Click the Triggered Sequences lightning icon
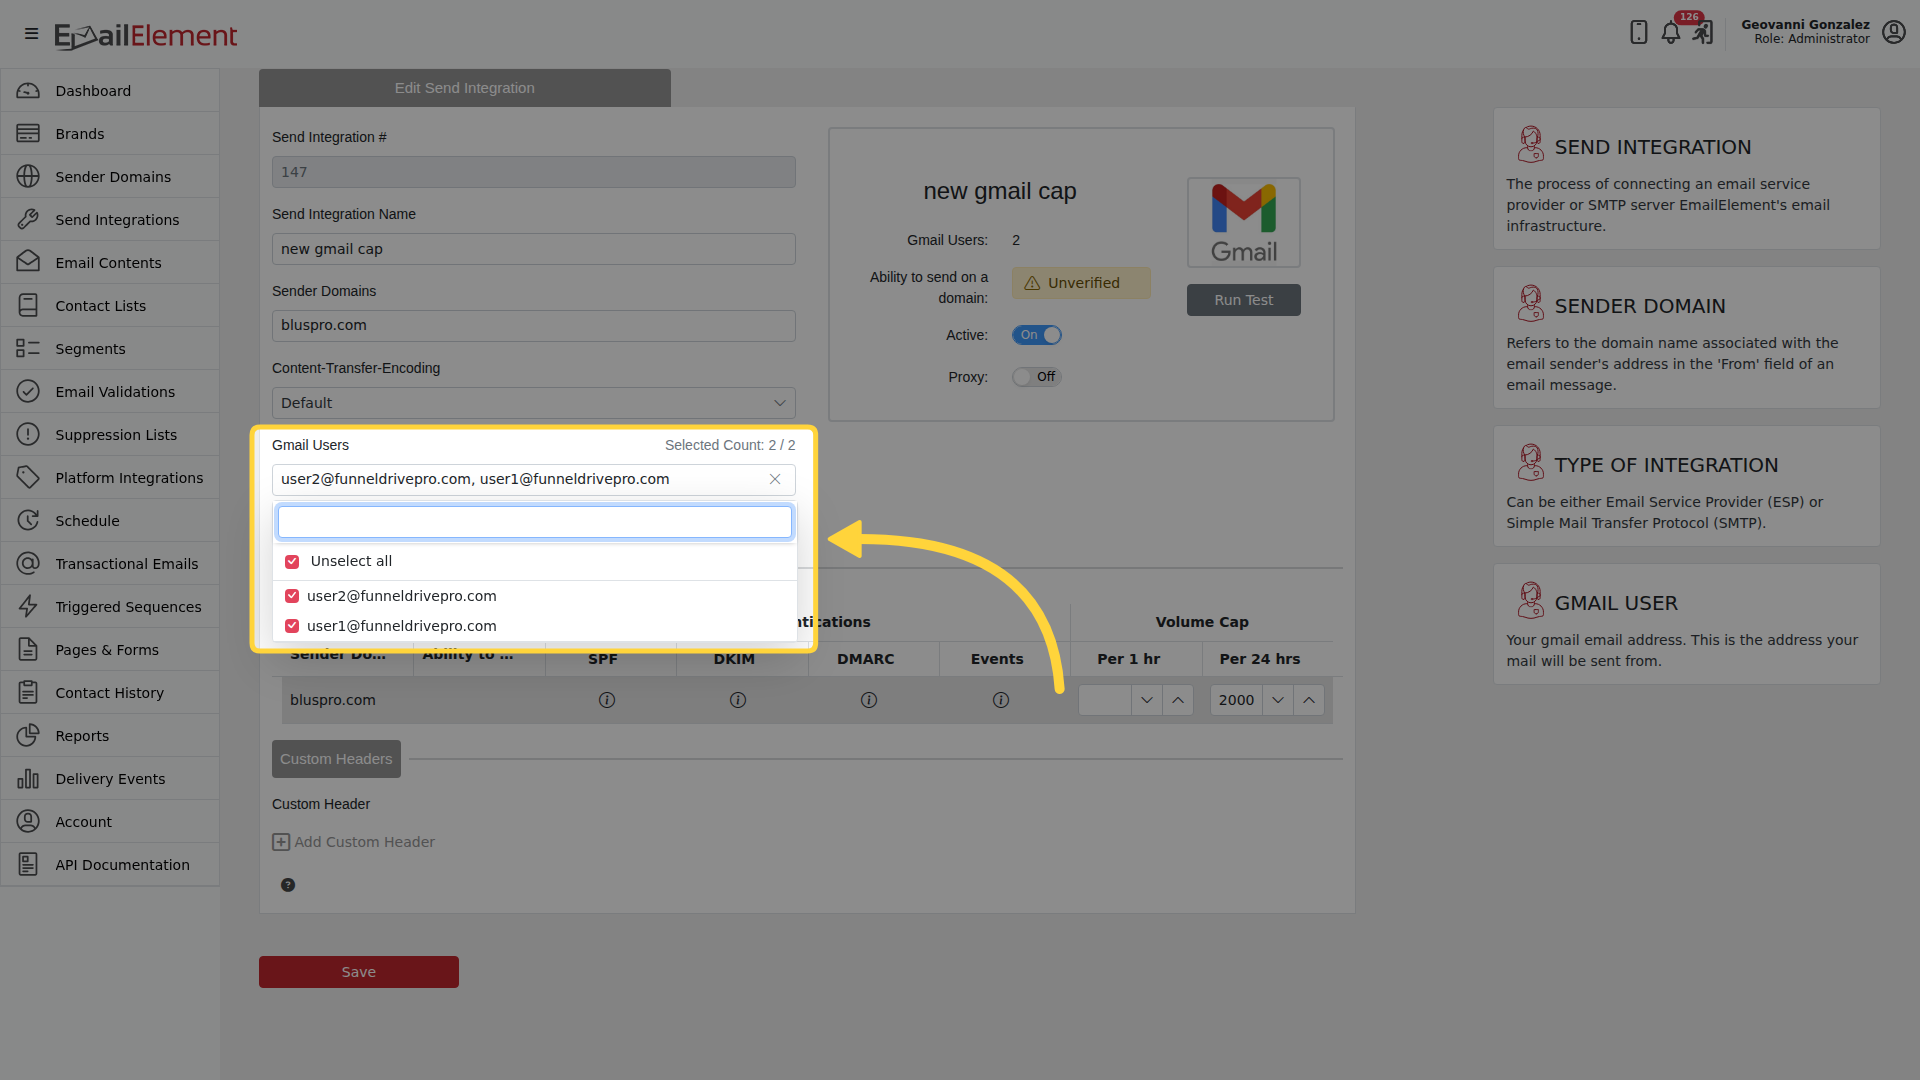 click(28, 606)
